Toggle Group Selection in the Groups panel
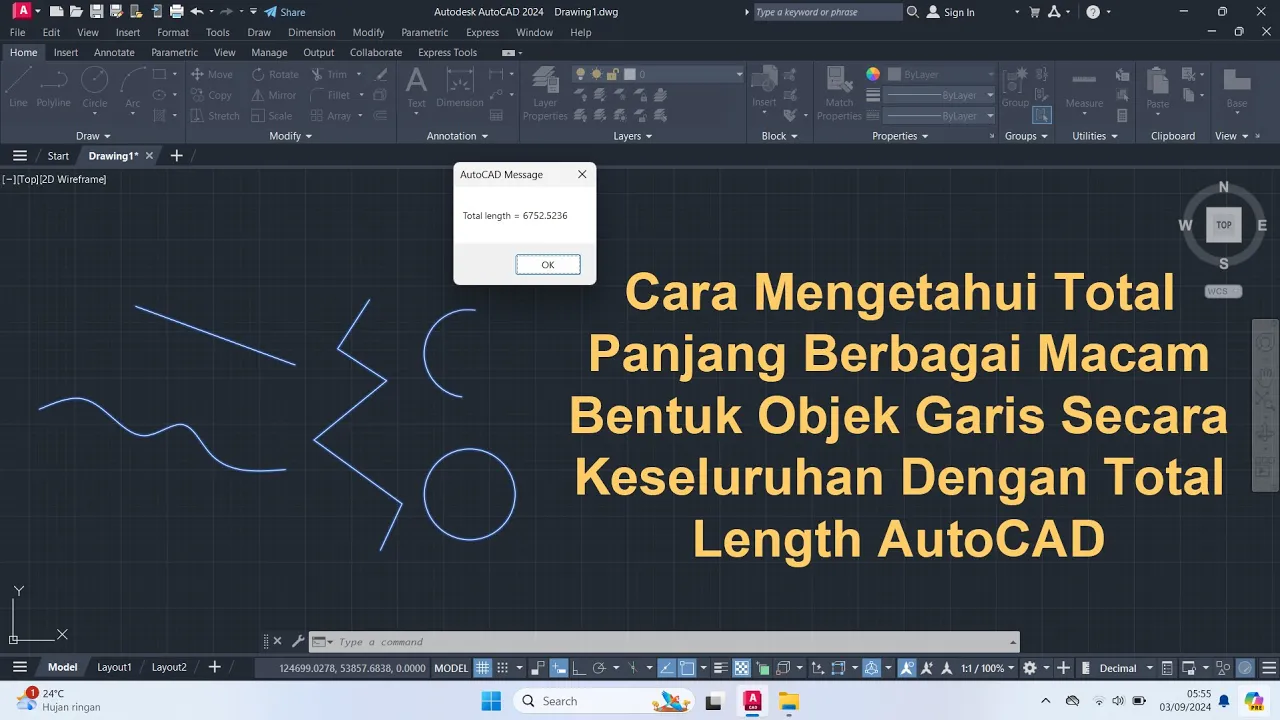This screenshot has width=1280, height=720. [x=1042, y=116]
